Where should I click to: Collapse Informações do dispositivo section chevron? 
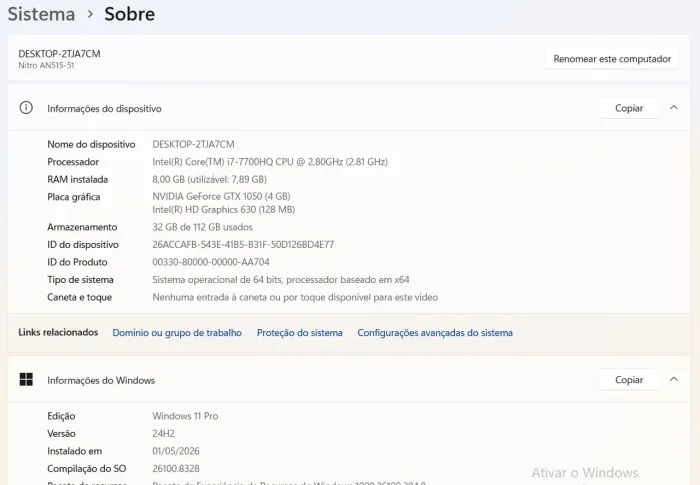(674, 108)
